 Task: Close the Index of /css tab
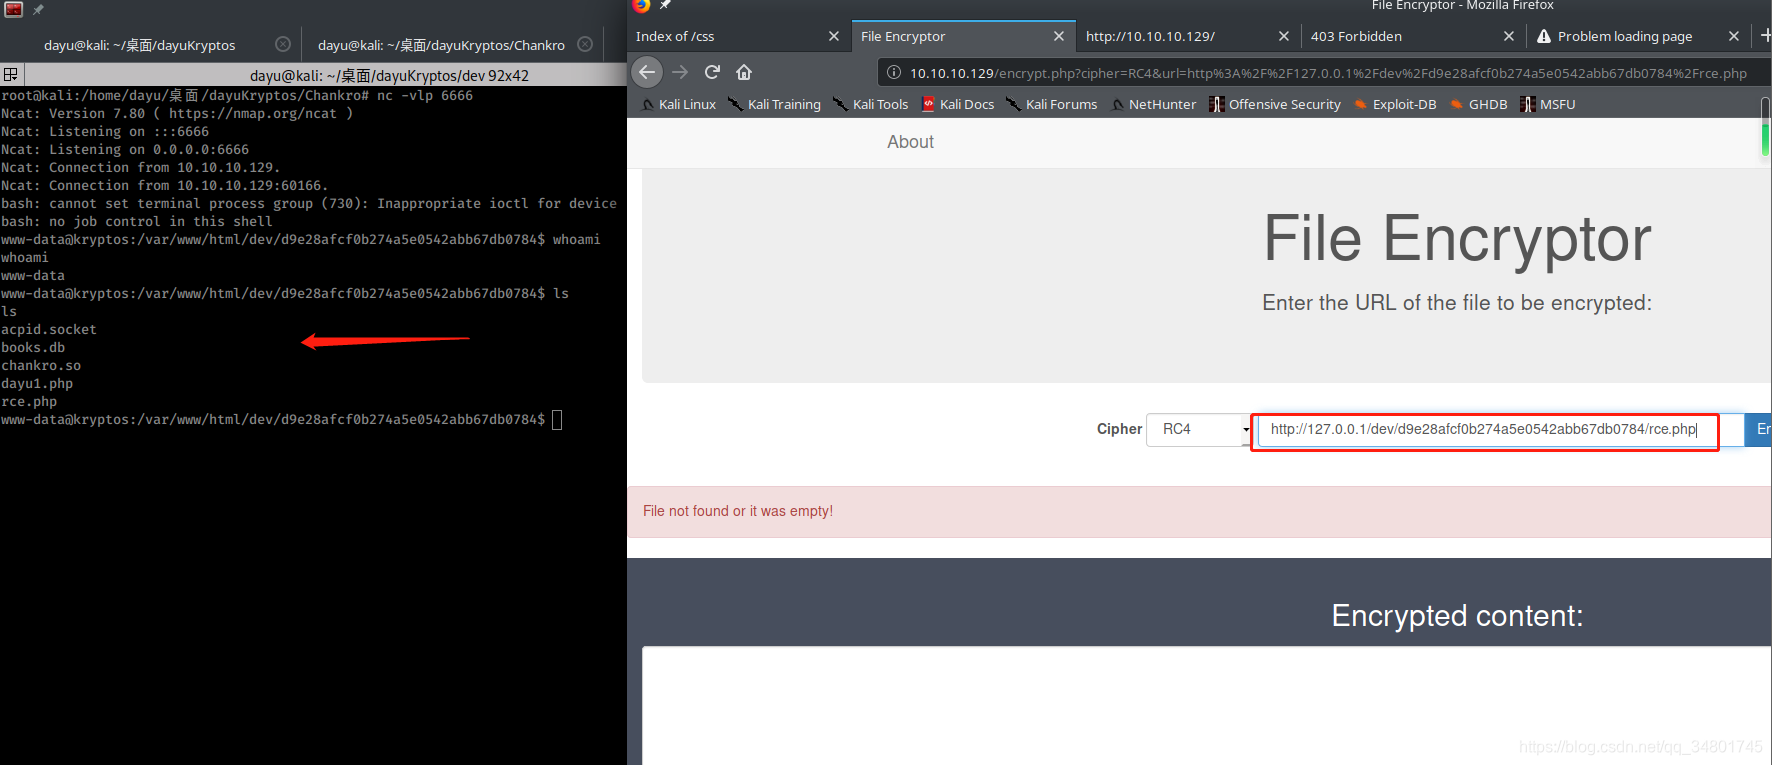coord(834,36)
